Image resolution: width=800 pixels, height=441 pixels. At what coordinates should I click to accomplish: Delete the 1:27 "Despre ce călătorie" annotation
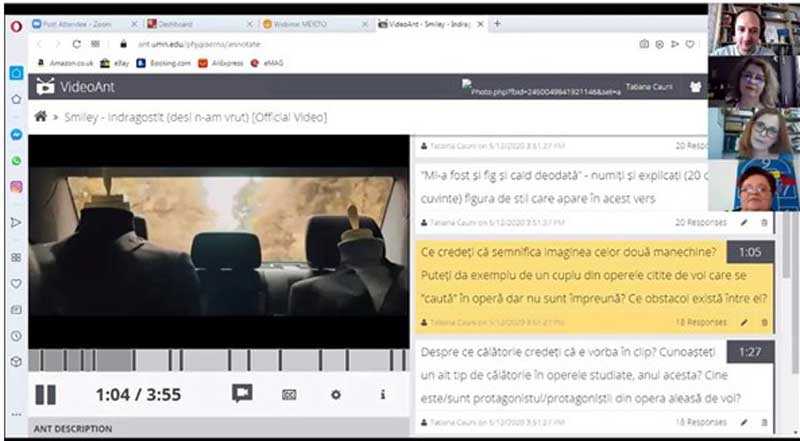(764, 422)
